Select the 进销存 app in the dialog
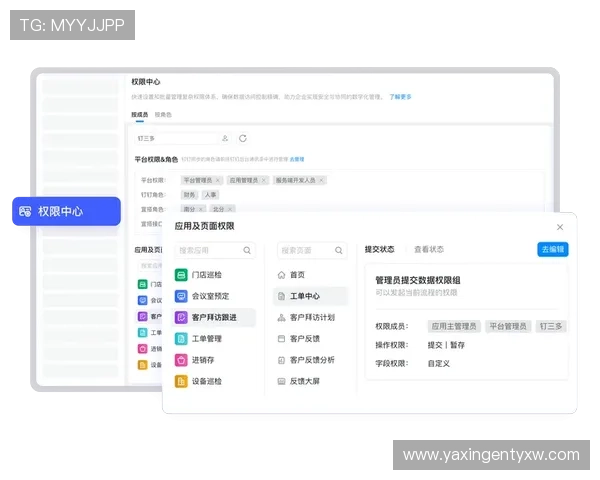The image size is (600, 480). pyautogui.click(x=214, y=360)
